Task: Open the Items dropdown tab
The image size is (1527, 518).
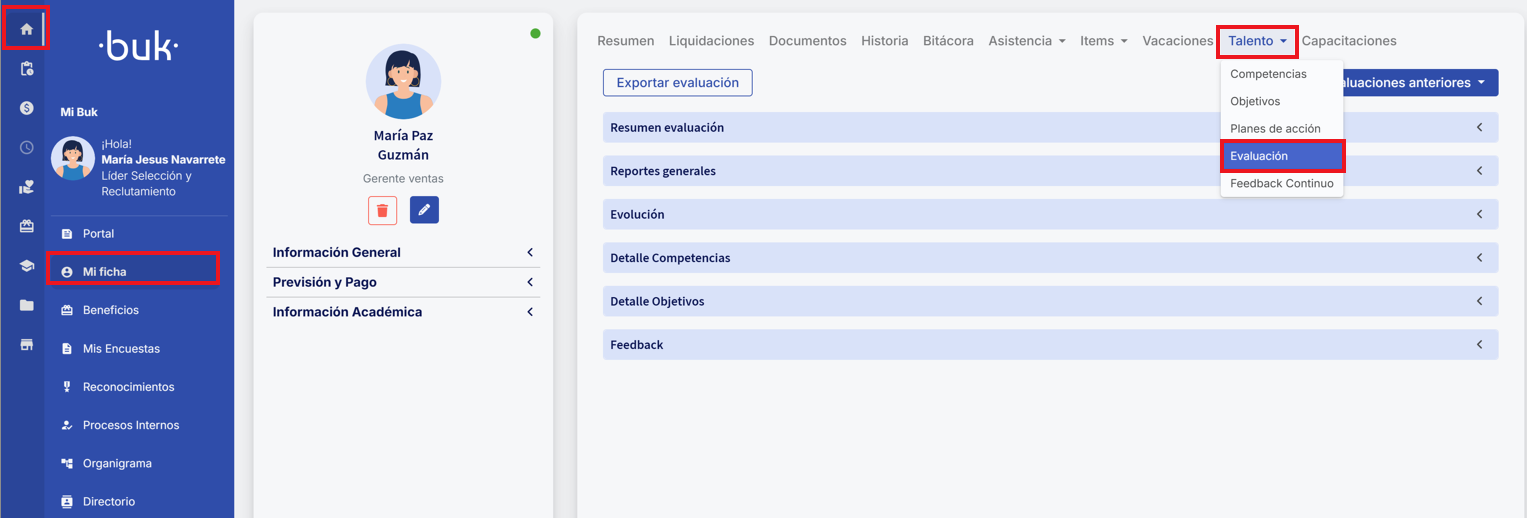Action: [1103, 41]
